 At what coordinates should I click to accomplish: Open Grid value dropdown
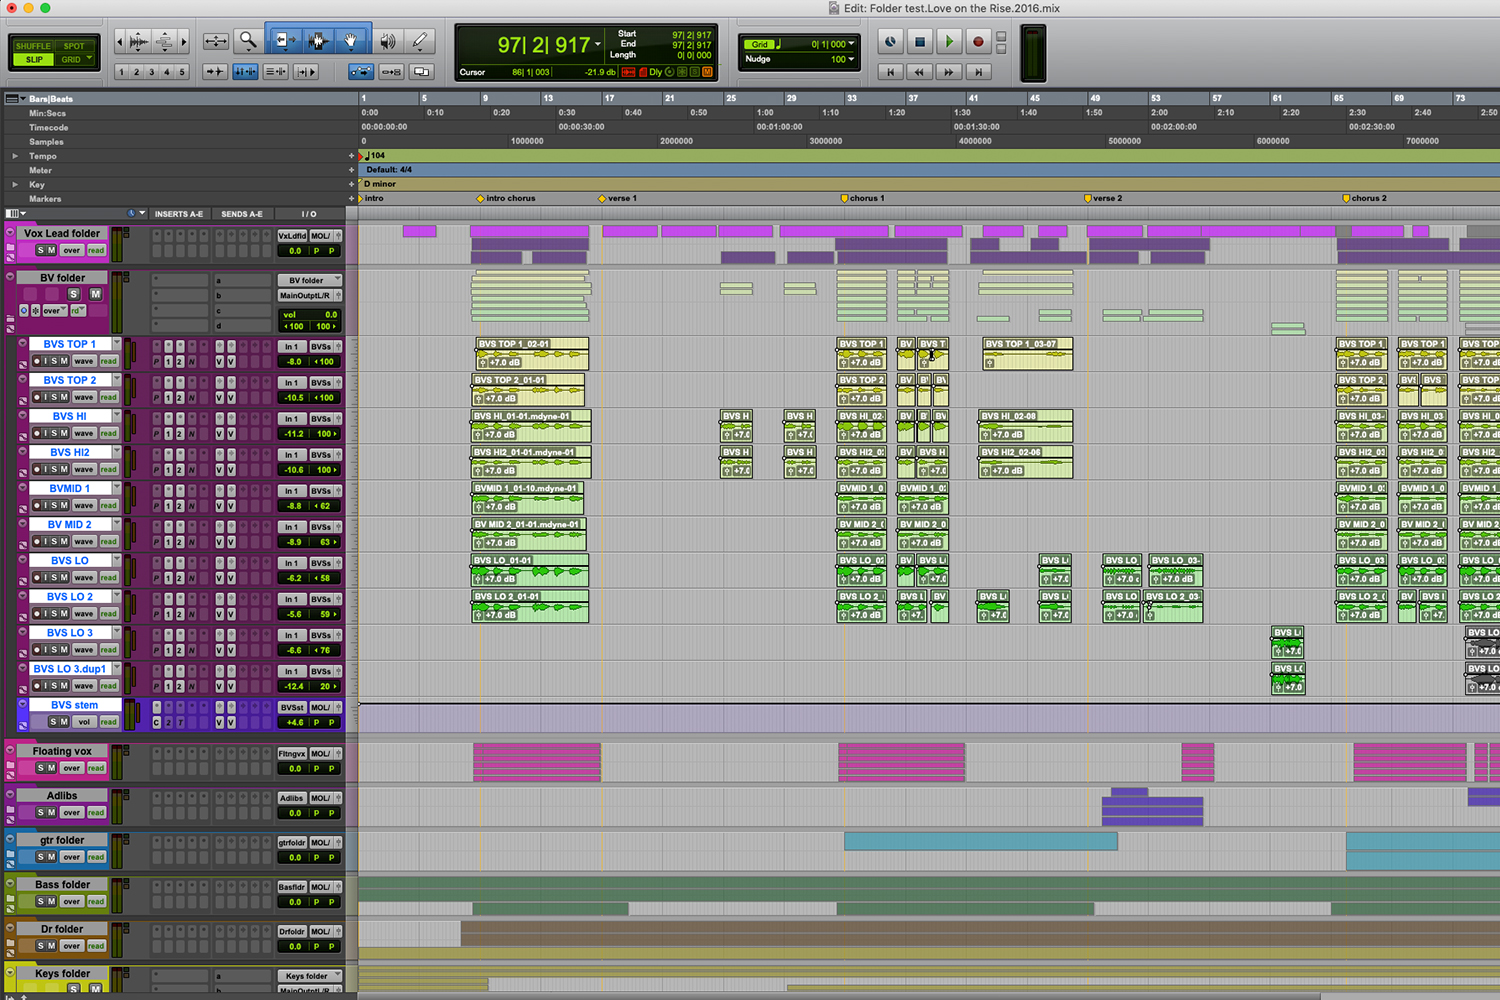click(x=851, y=44)
